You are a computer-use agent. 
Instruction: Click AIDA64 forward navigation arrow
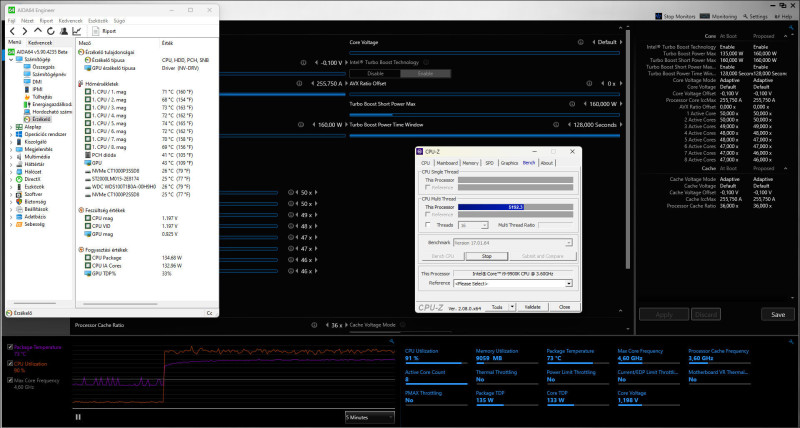[x=25, y=31]
